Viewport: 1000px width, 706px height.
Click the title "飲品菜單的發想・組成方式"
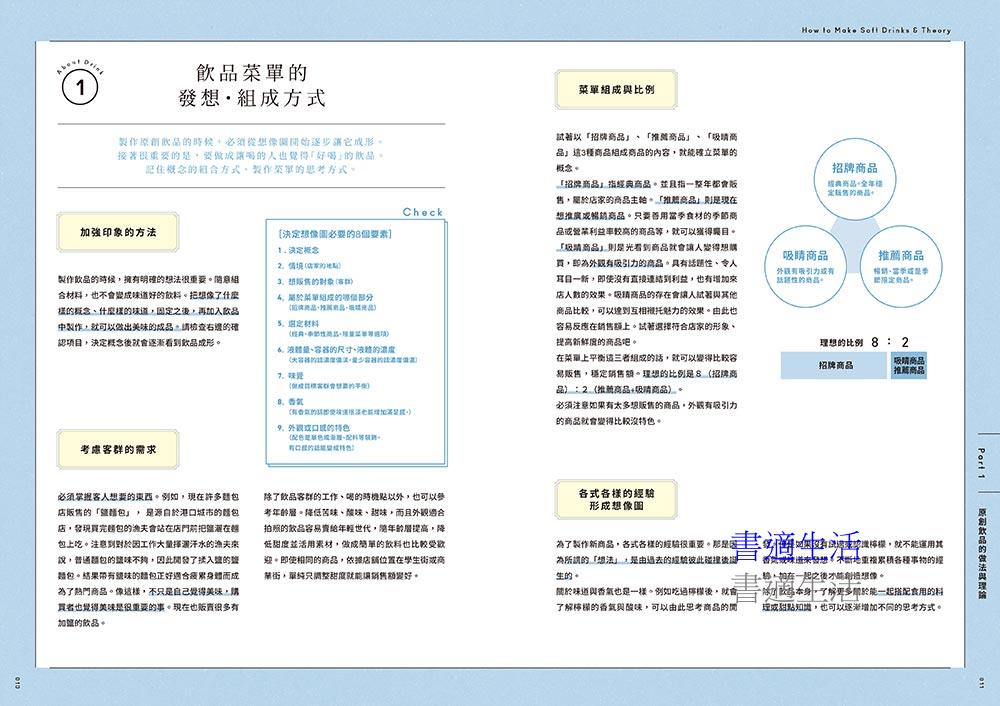252,85
